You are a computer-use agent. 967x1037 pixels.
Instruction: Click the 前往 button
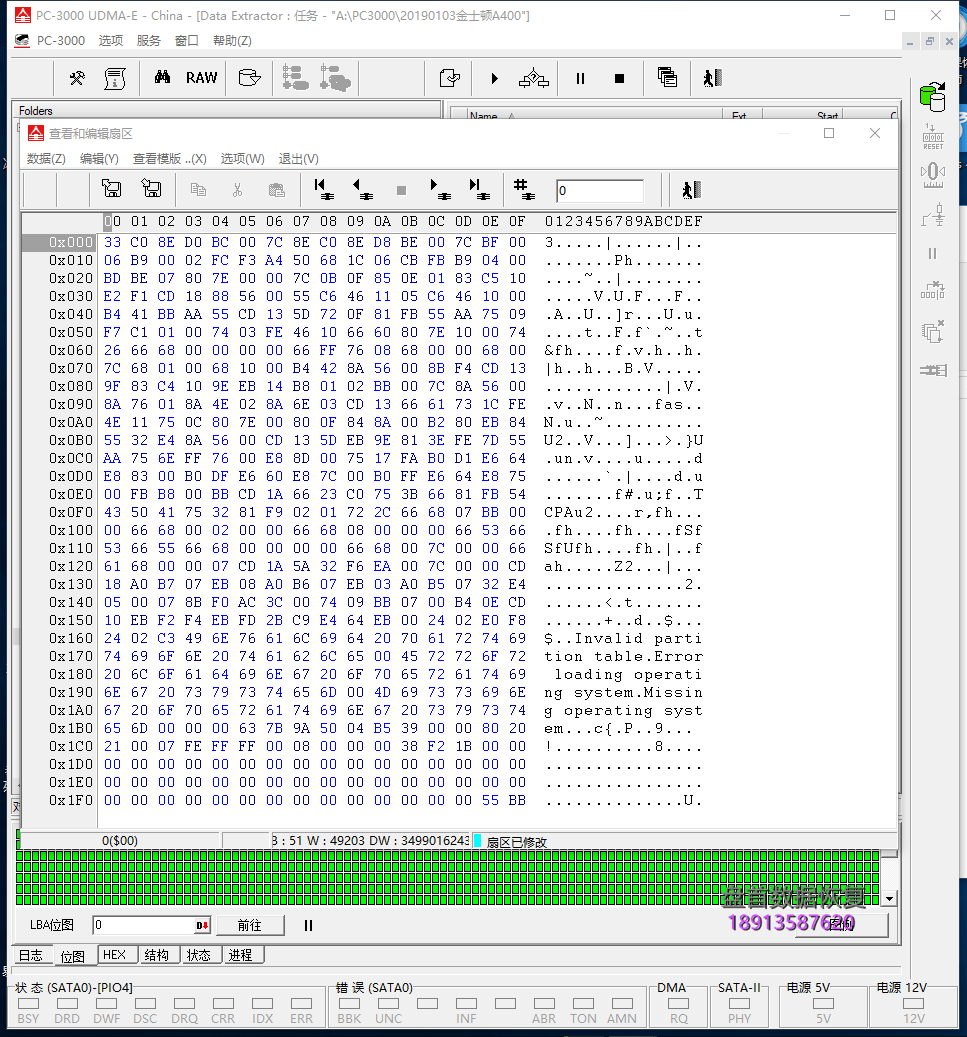[250, 925]
